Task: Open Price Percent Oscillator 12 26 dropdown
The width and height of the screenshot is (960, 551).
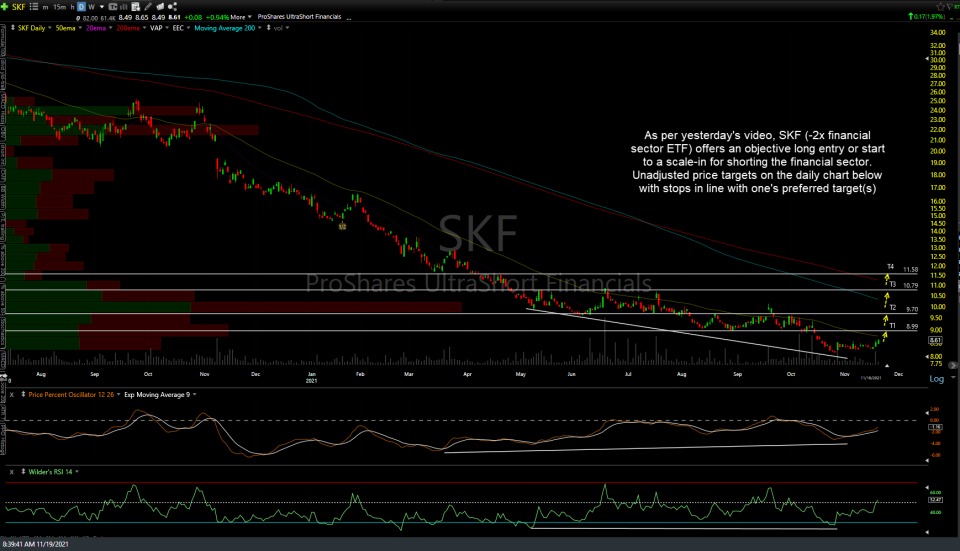Action: click(x=118, y=394)
